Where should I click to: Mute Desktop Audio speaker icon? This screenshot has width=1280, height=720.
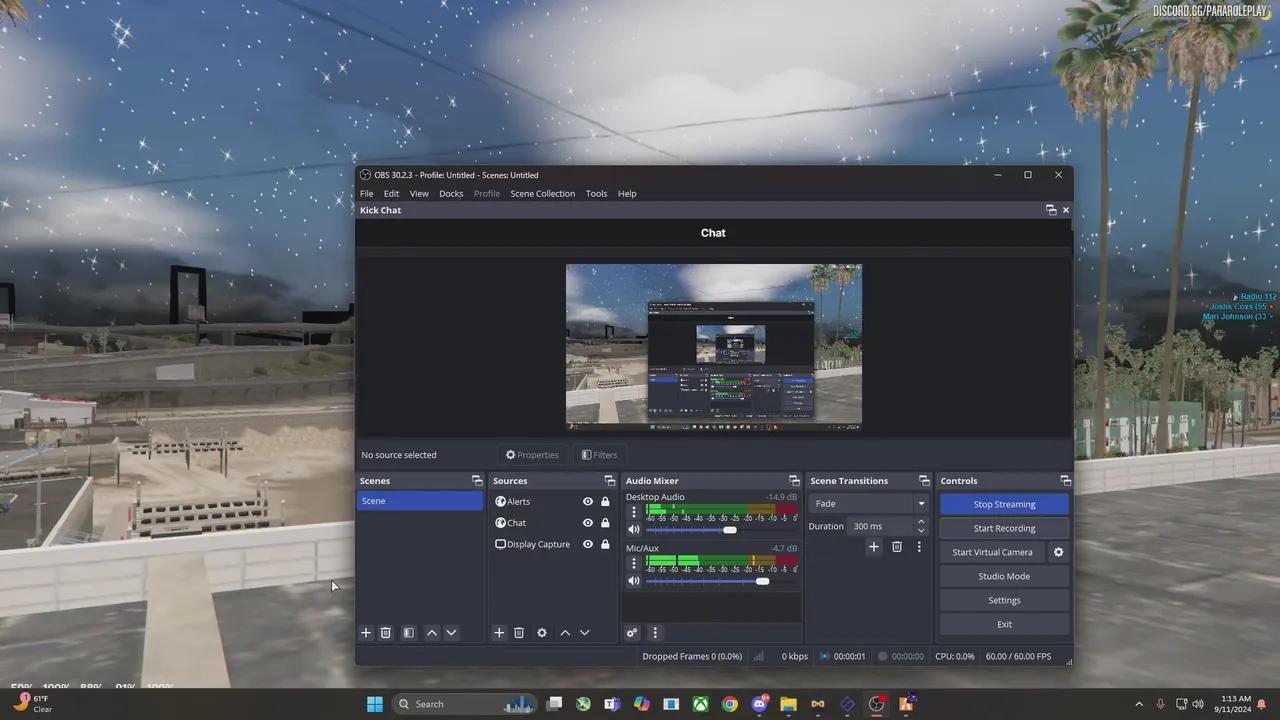point(633,530)
